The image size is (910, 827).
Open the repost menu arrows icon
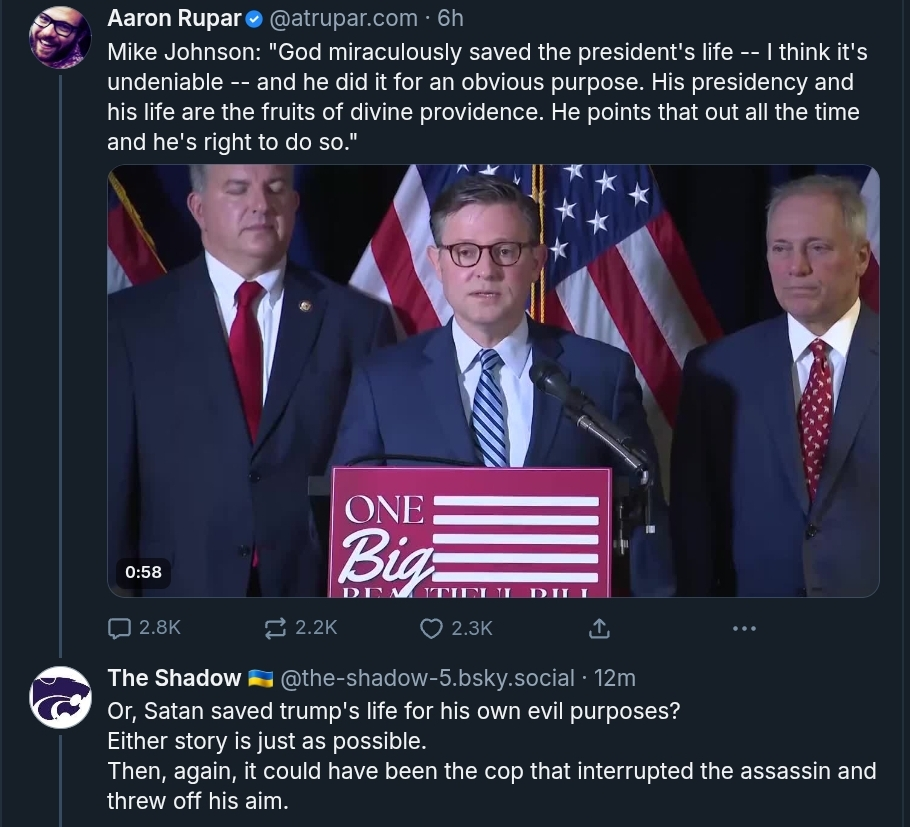pyautogui.click(x=274, y=628)
